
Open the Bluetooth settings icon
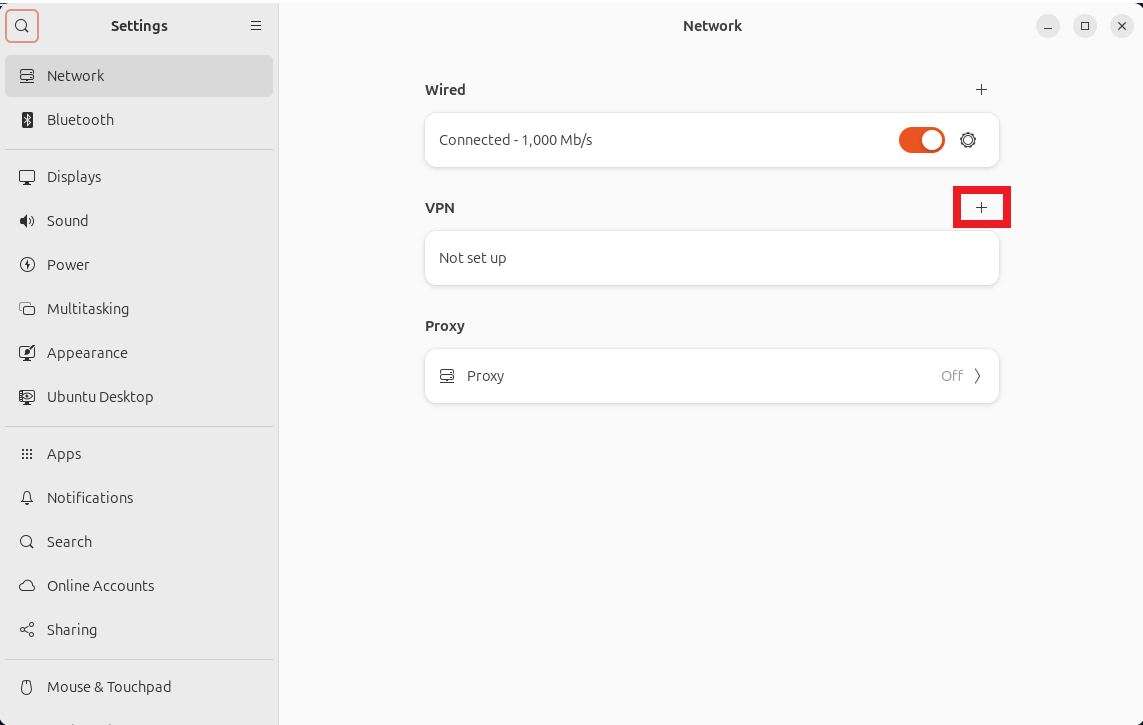(x=24, y=120)
